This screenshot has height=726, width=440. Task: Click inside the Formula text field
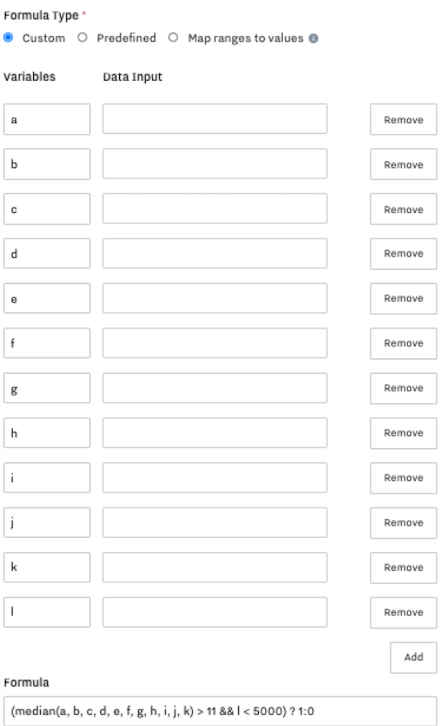220,710
